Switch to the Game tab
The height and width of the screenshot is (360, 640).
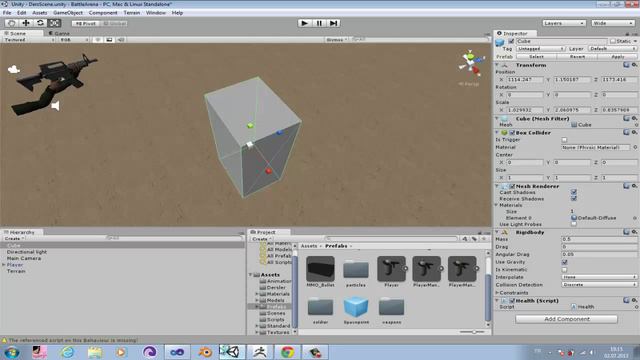click(59, 33)
